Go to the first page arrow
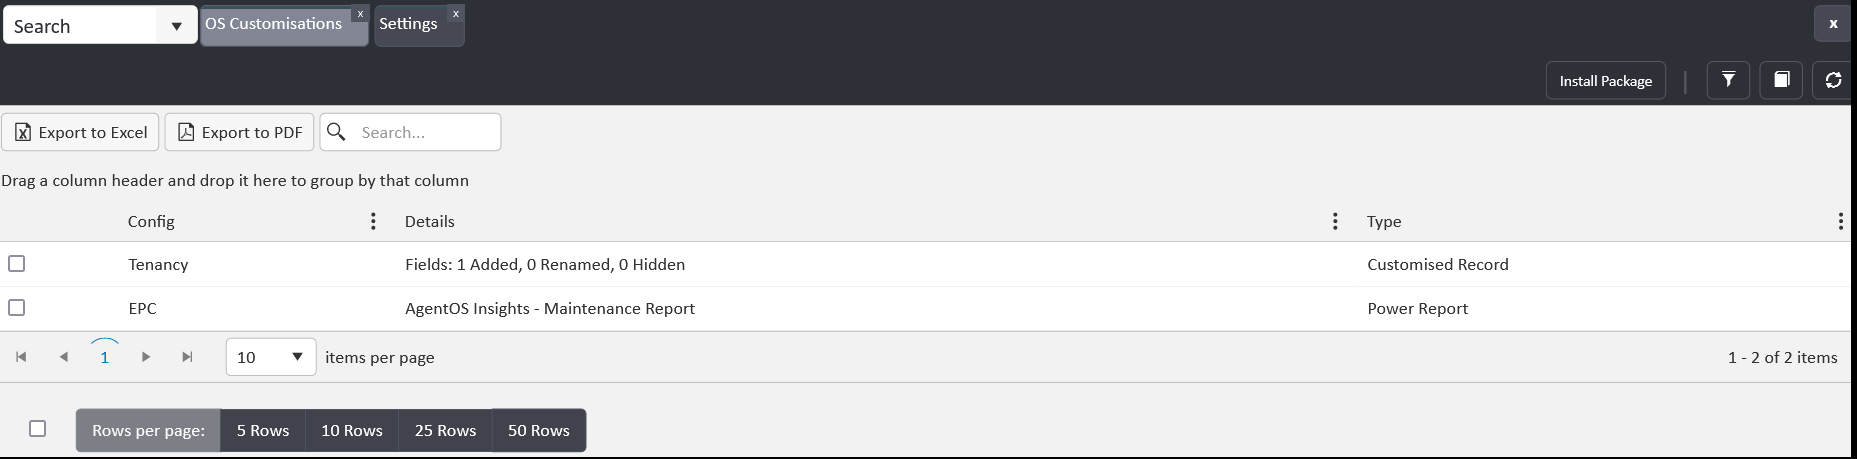This screenshot has width=1857, height=459. [x=21, y=357]
